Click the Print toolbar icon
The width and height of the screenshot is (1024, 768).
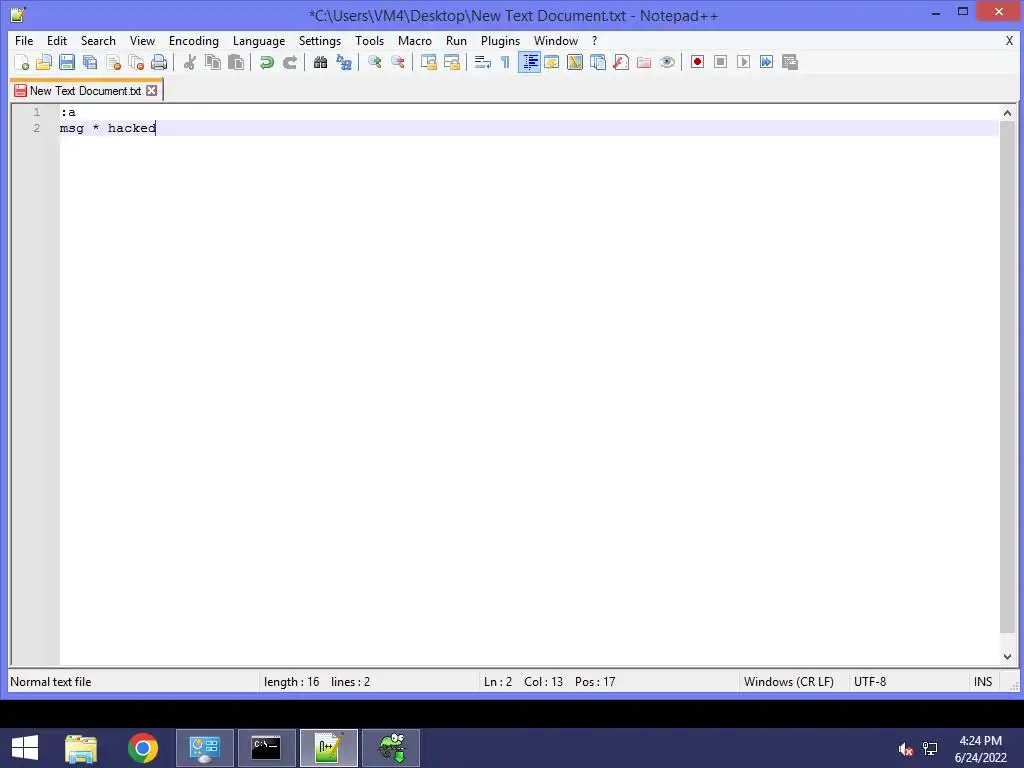pyautogui.click(x=159, y=62)
